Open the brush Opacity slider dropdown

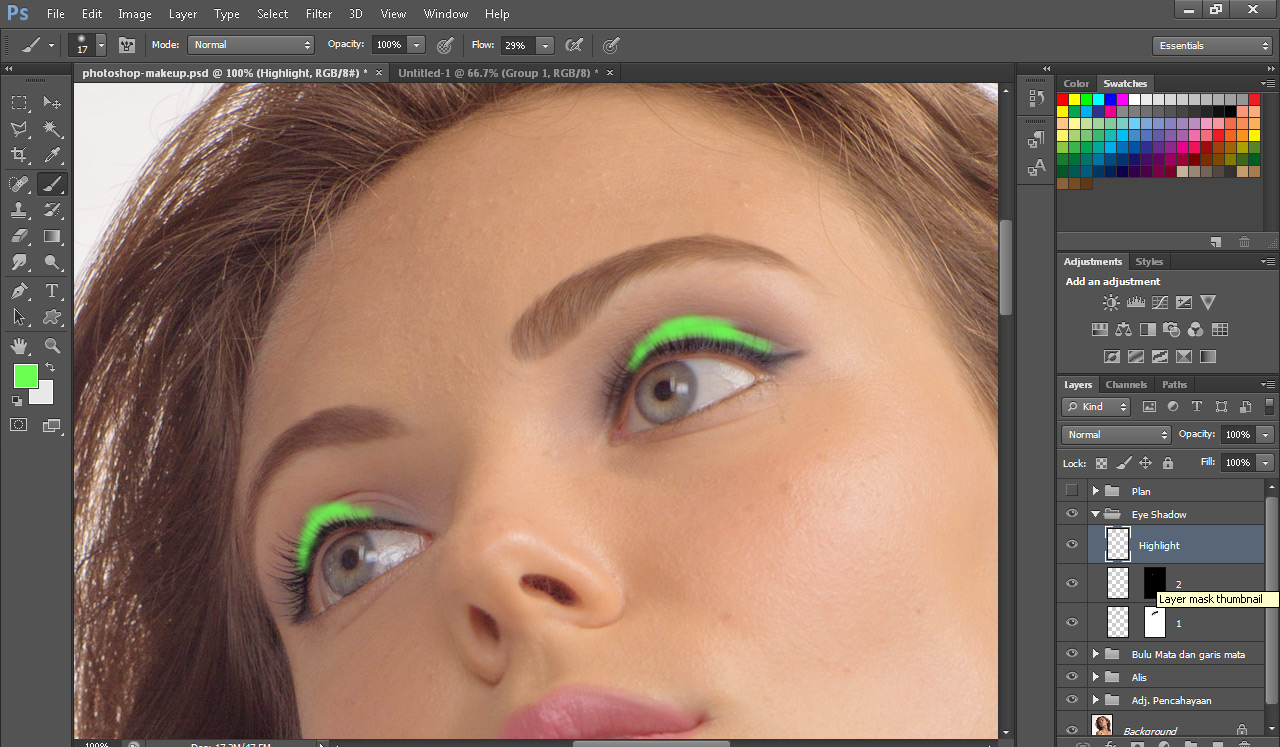tap(416, 45)
